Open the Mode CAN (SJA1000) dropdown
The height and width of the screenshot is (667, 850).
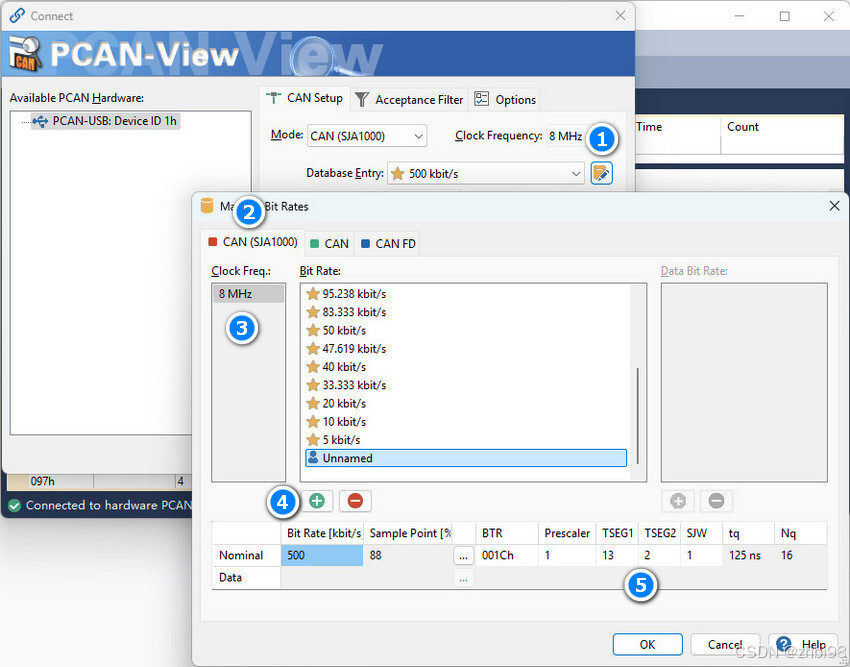(367, 136)
